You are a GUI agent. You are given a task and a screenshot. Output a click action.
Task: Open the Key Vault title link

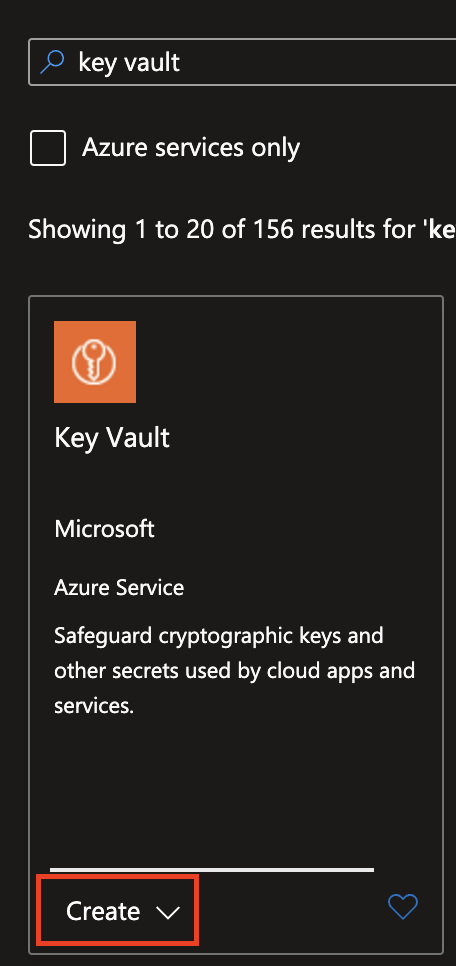coord(112,437)
